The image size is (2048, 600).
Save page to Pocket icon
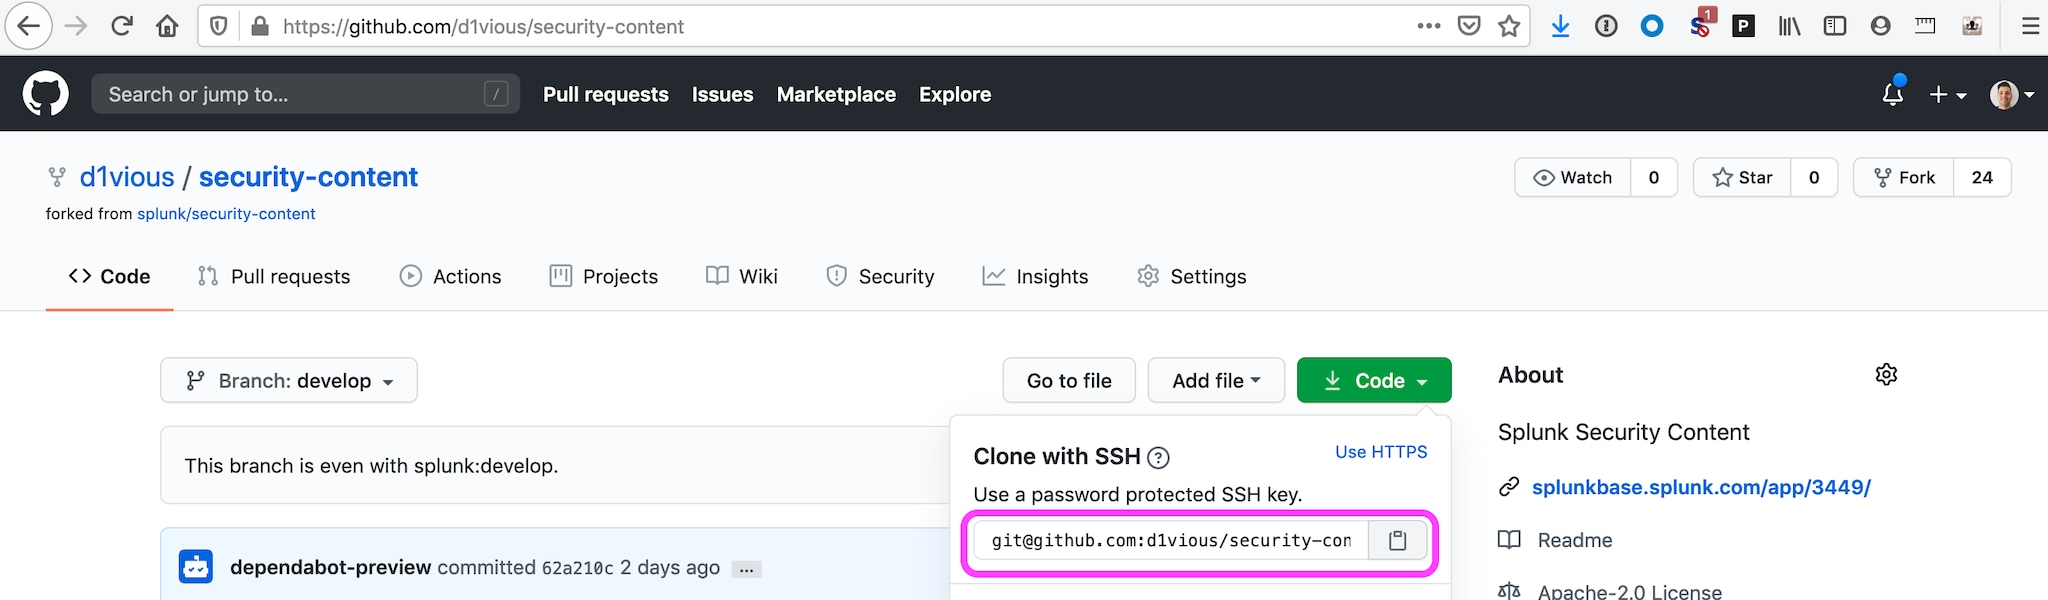tap(1469, 26)
